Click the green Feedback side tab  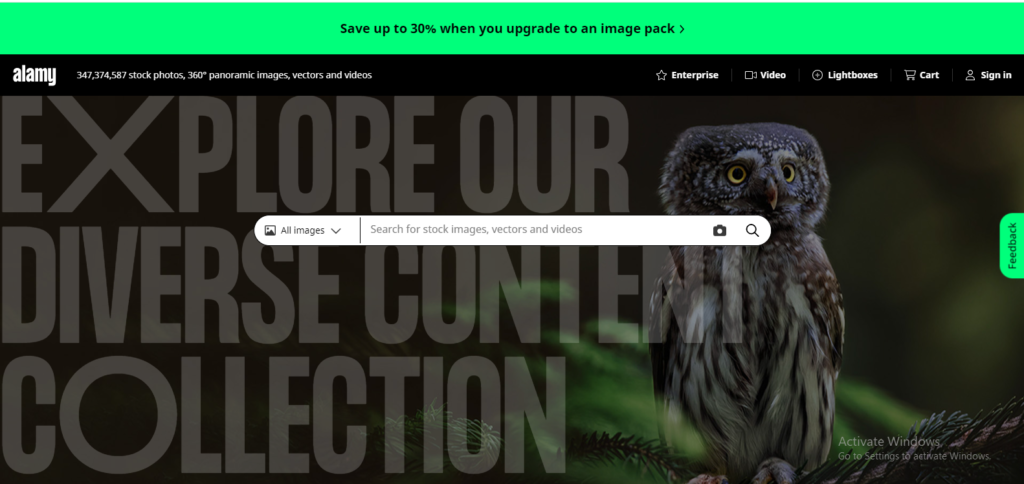click(1012, 246)
